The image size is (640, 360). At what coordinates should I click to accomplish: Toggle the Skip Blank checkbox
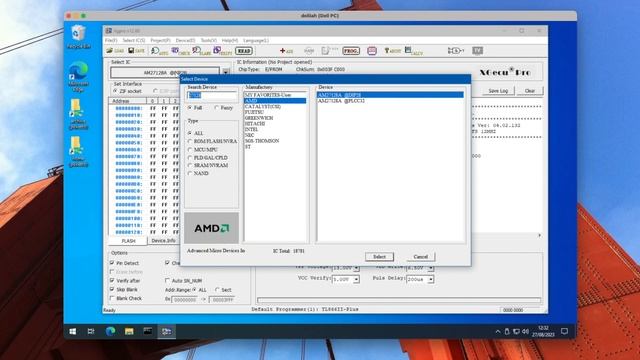[x=112, y=289]
